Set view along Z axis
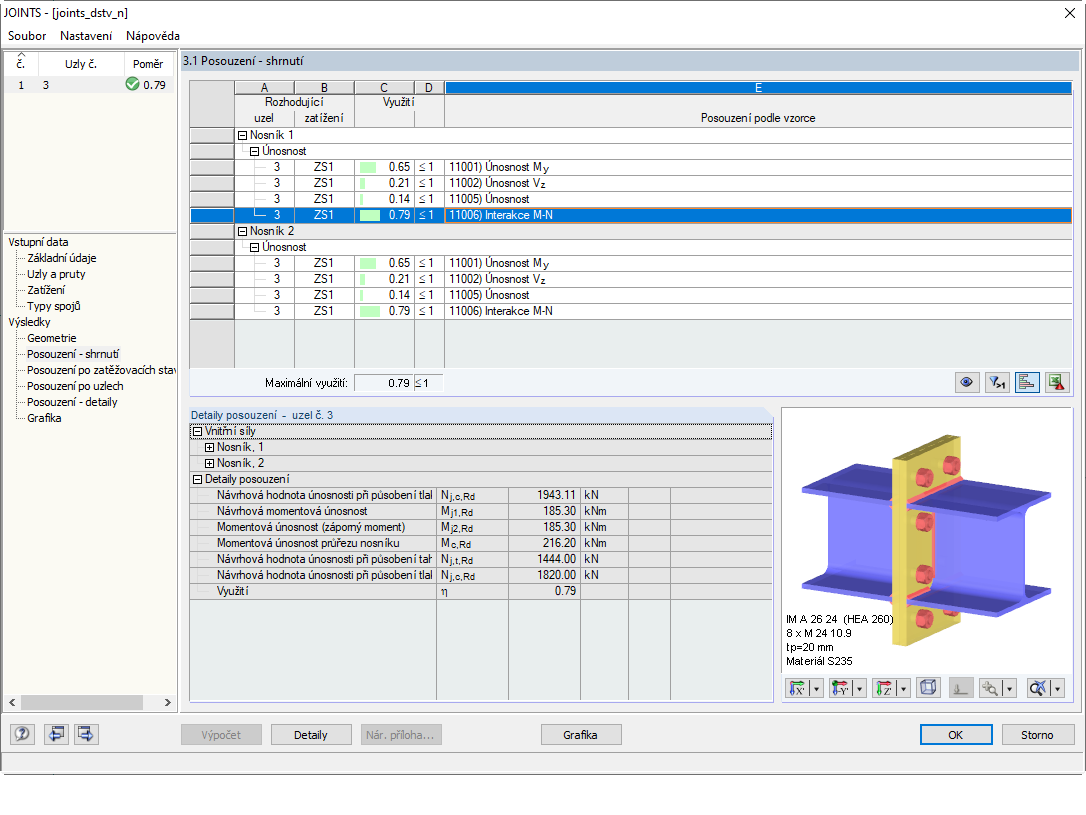Viewport: 1086px width, 815px height. (x=884, y=688)
